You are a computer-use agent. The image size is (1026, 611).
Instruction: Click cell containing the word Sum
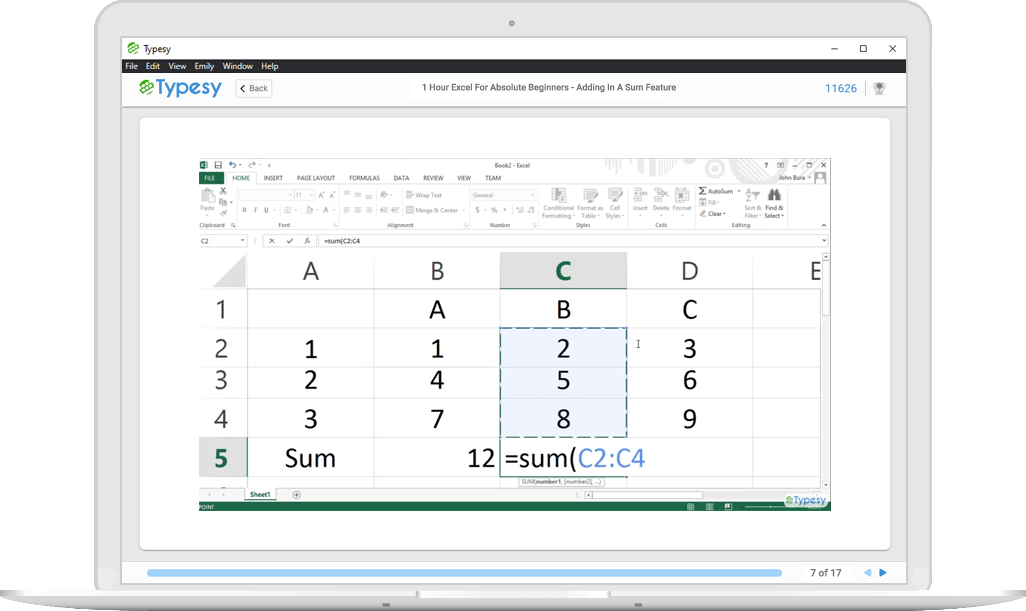tap(311, 458)
